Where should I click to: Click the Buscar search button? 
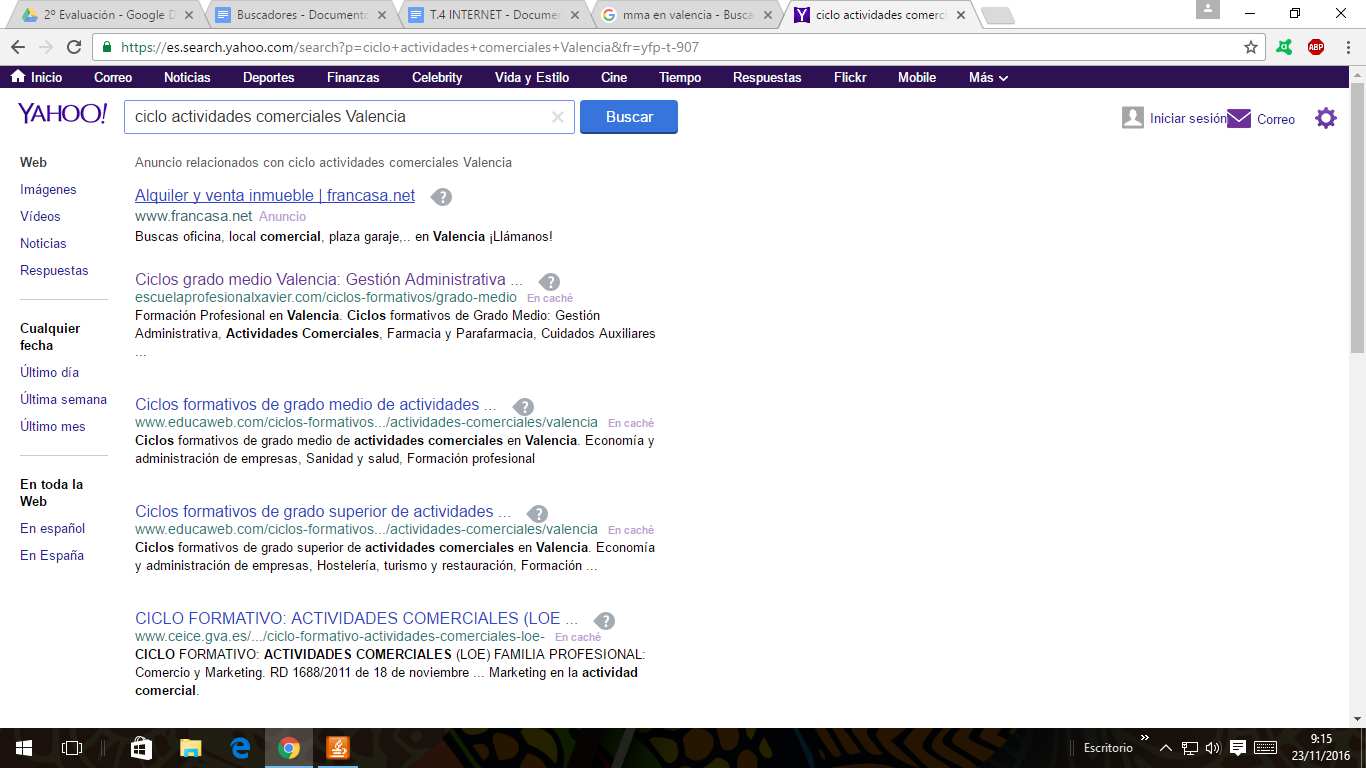629,117
